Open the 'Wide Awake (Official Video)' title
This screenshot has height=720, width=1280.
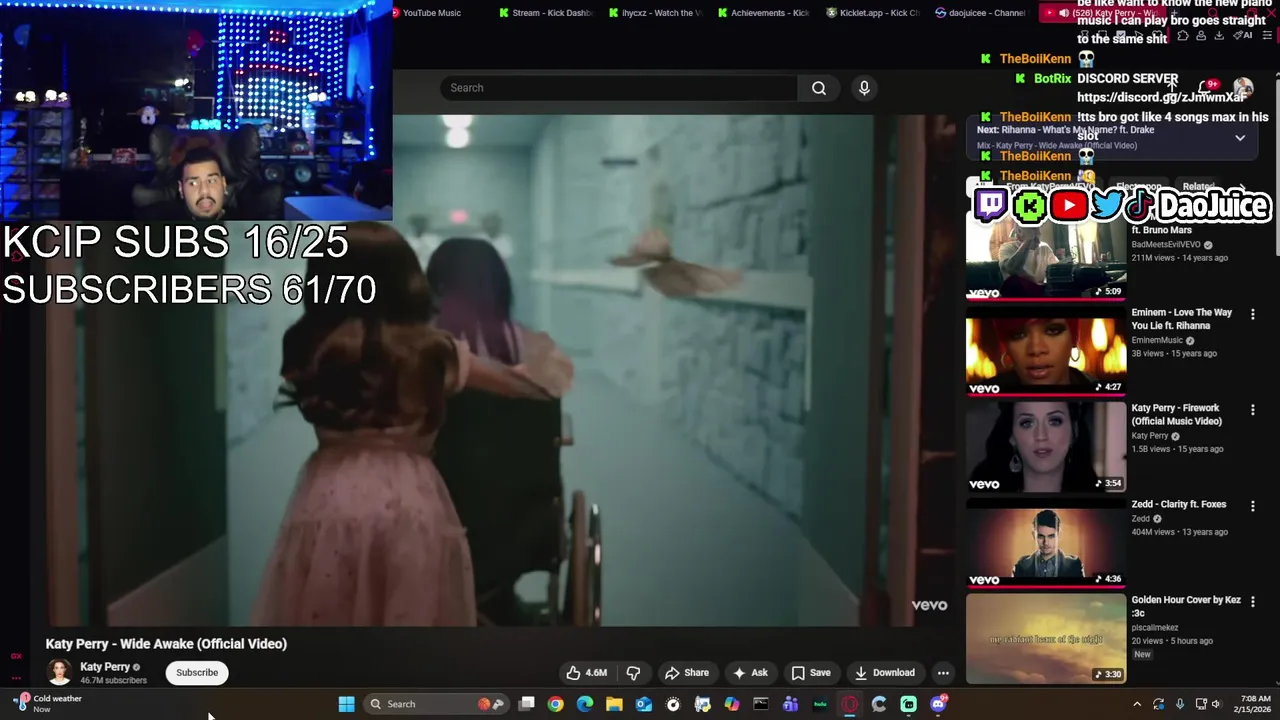[166, 644]
